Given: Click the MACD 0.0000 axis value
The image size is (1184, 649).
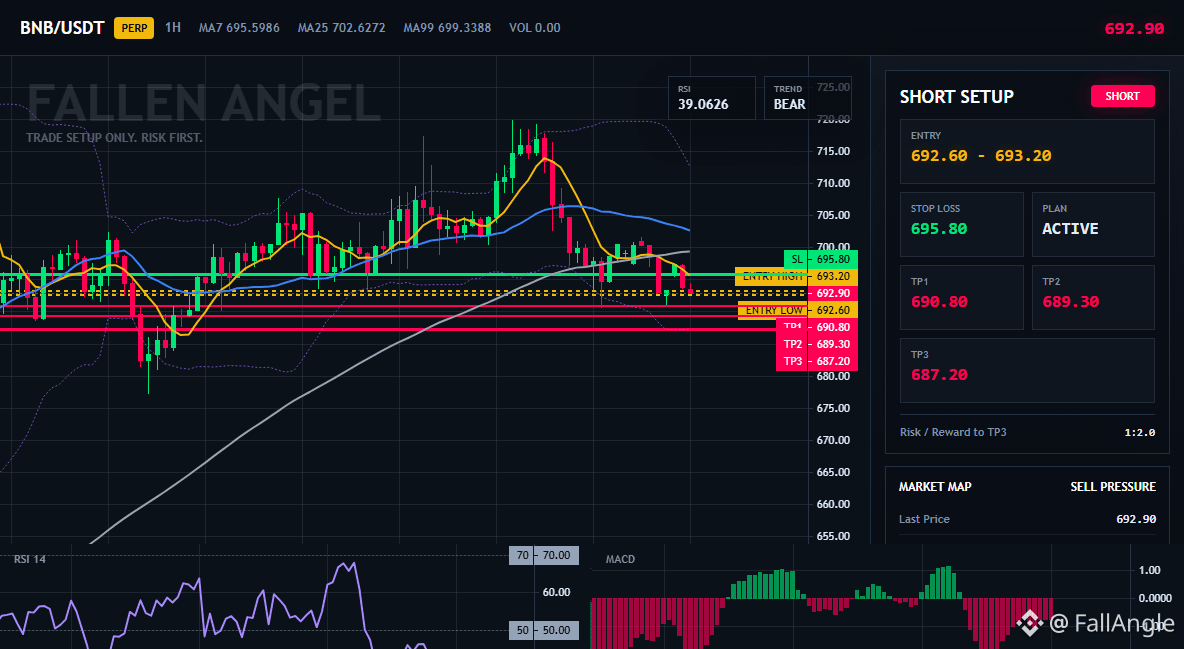Looking at the screenshot, I should (1155, 598).
